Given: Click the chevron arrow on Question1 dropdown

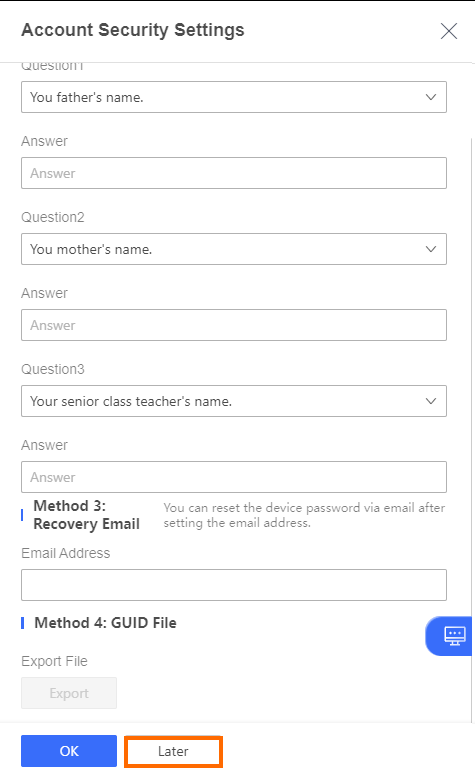Looking at the screenshot, I should pos(431,97).
